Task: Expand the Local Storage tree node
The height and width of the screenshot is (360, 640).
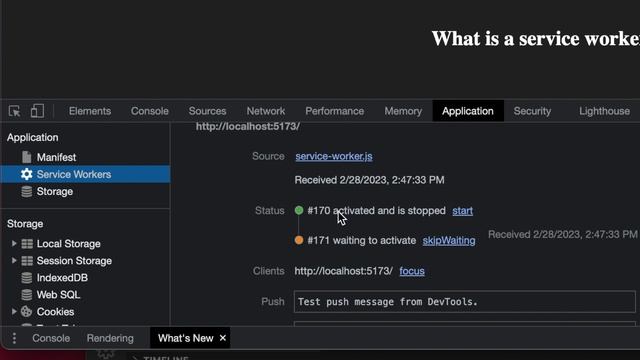Action: 14,244
